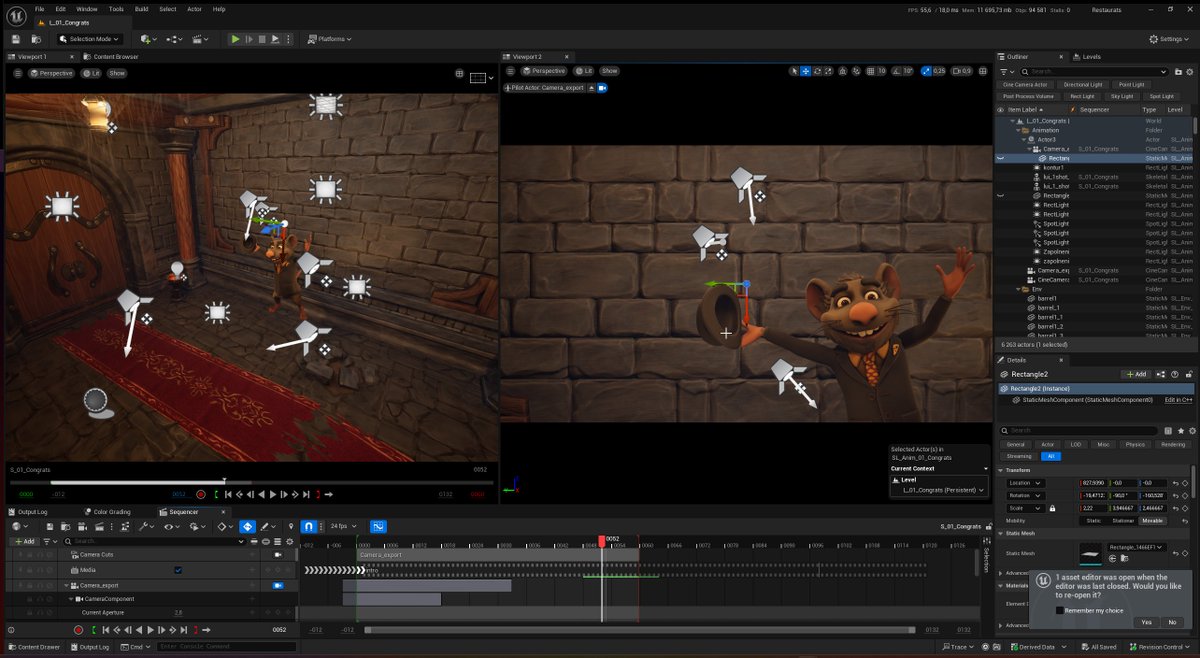Image resolution: width=1200 pixels, height=658 pixels.
Task: Select the Rendering filter in Details
Action: (x=1173, y=444)
